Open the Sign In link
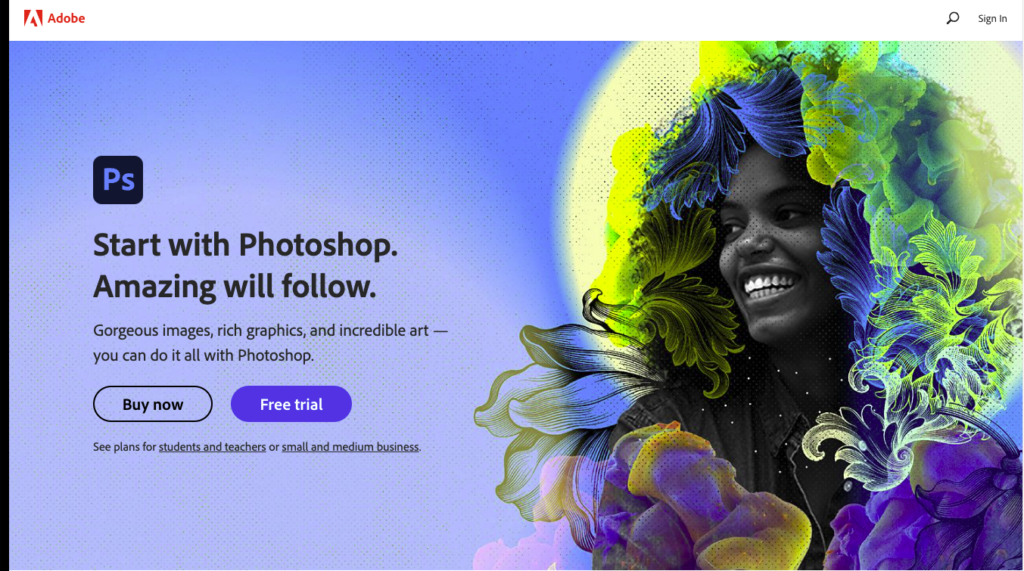The height and width of the screenshot is (571, 1024). point(992,18)
